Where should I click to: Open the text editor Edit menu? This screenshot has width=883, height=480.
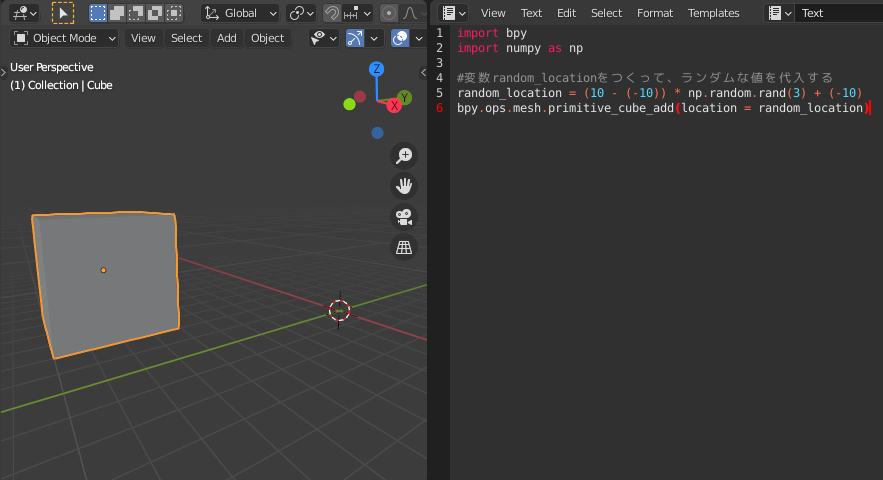tap(566, 13)
